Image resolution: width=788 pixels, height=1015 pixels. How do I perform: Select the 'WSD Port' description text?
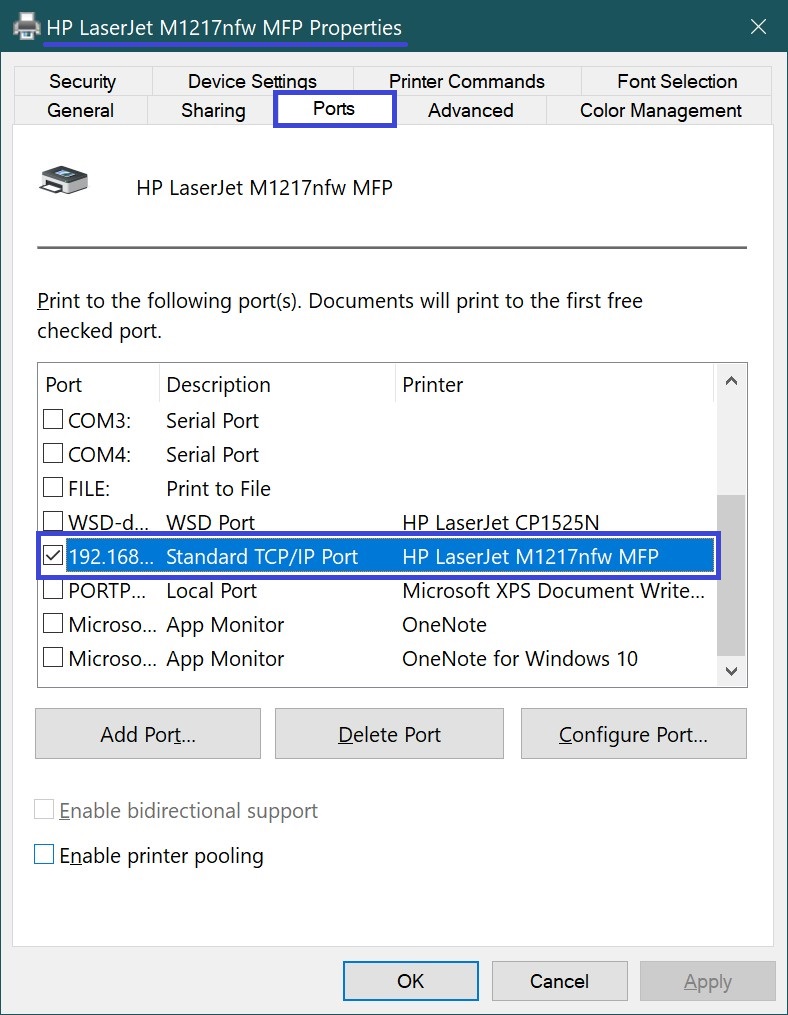(210, 522)
